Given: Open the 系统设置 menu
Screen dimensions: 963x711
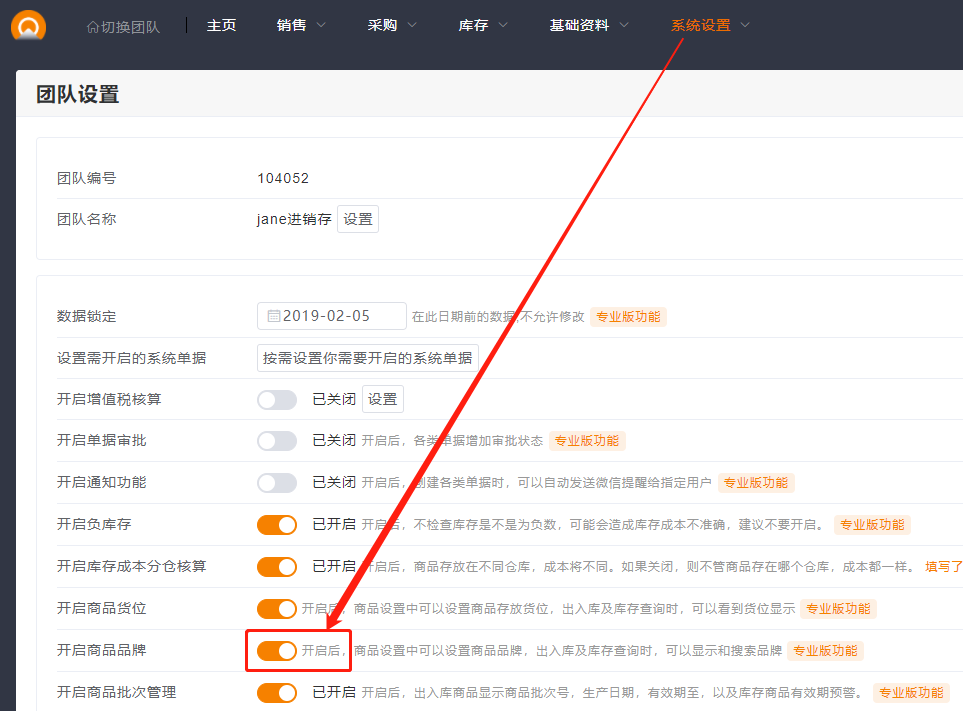Looking at the screenshot, I should pyautogui.click(x=710, y=25).
